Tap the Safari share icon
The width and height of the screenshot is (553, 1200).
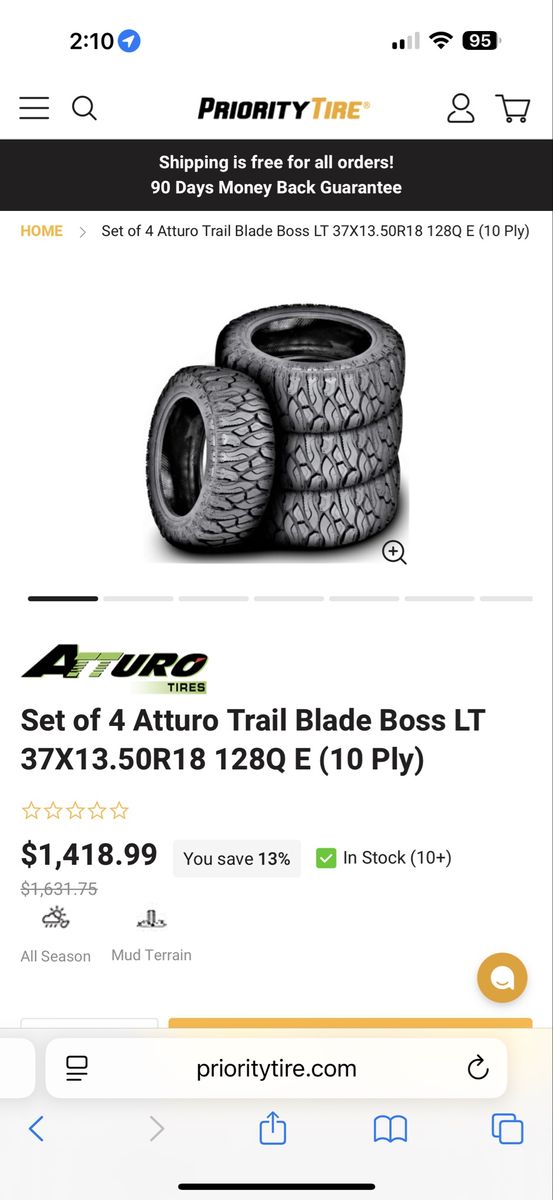point(273,1129)
